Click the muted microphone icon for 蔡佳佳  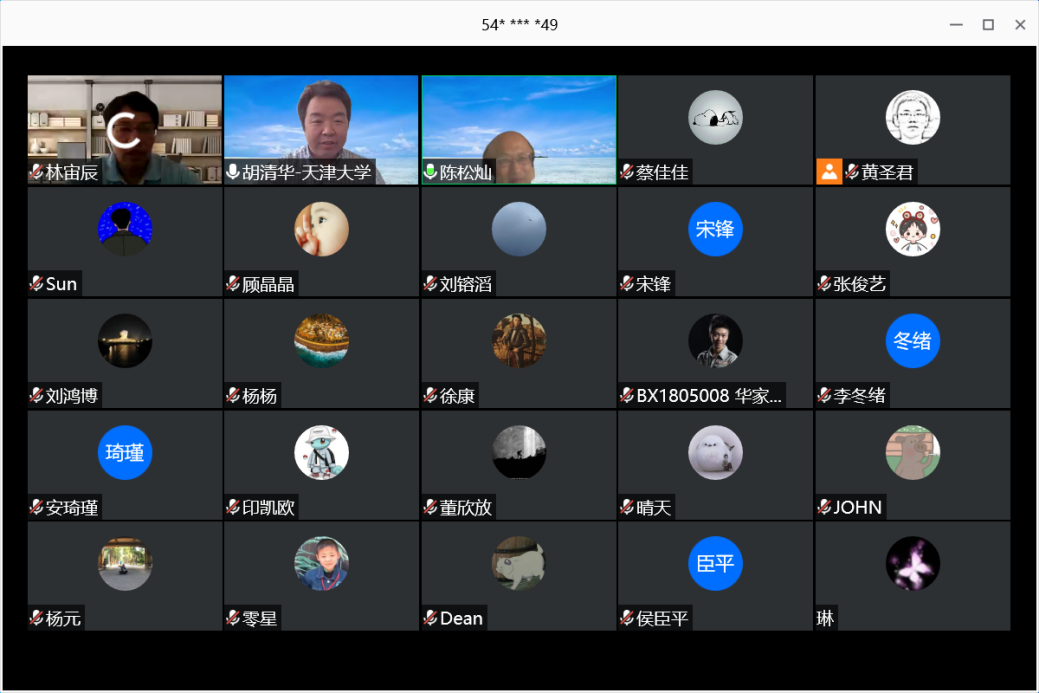tap(628, 173)
